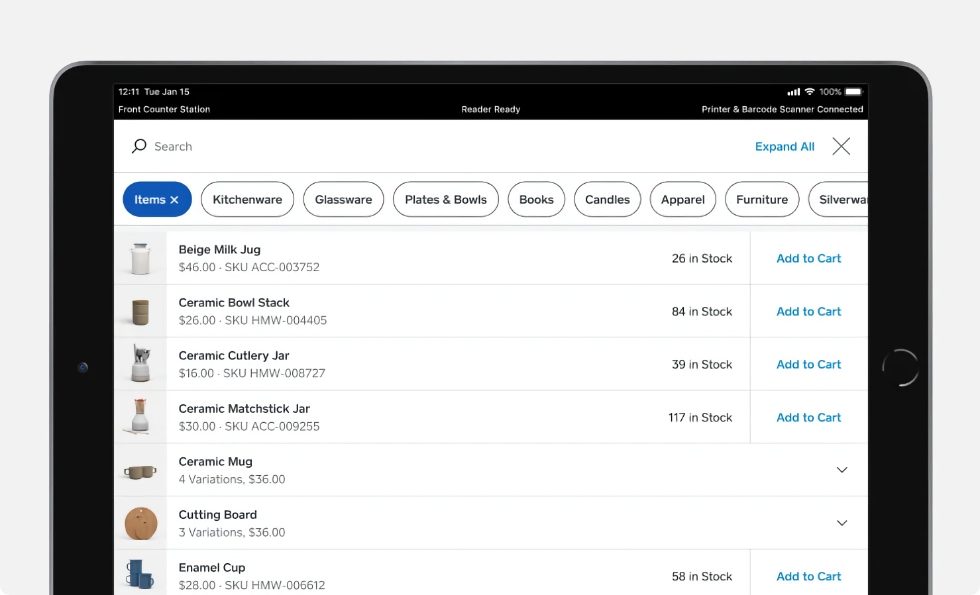Select the Apparel category chip
This screenshot has width=980, height=595.
pyautogui.click(x=682, y=199)
